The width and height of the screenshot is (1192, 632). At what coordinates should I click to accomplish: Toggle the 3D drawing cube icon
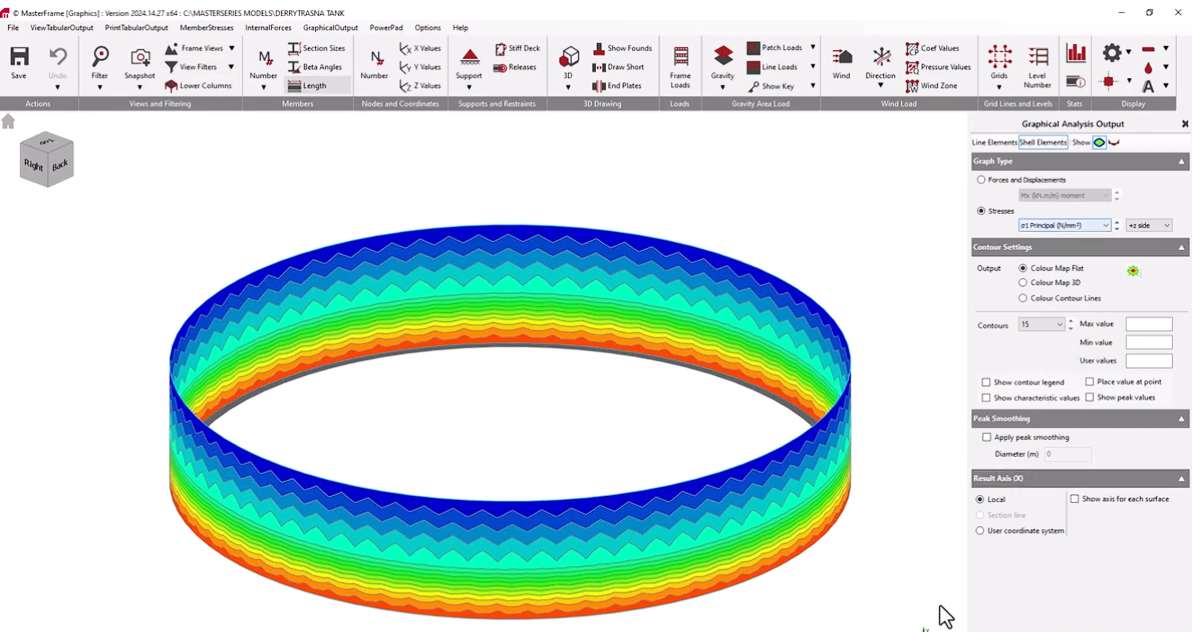point(568,58)
